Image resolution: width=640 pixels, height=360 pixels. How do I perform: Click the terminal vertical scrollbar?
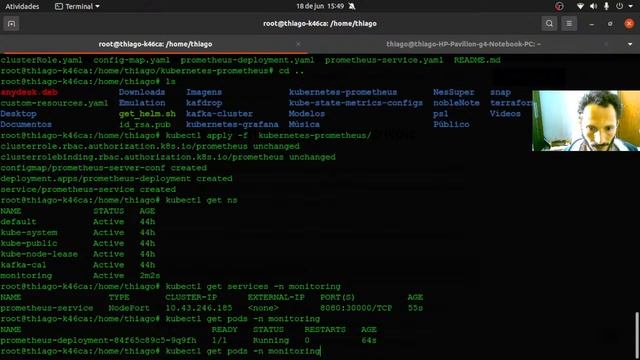click(x=637, y=335)
